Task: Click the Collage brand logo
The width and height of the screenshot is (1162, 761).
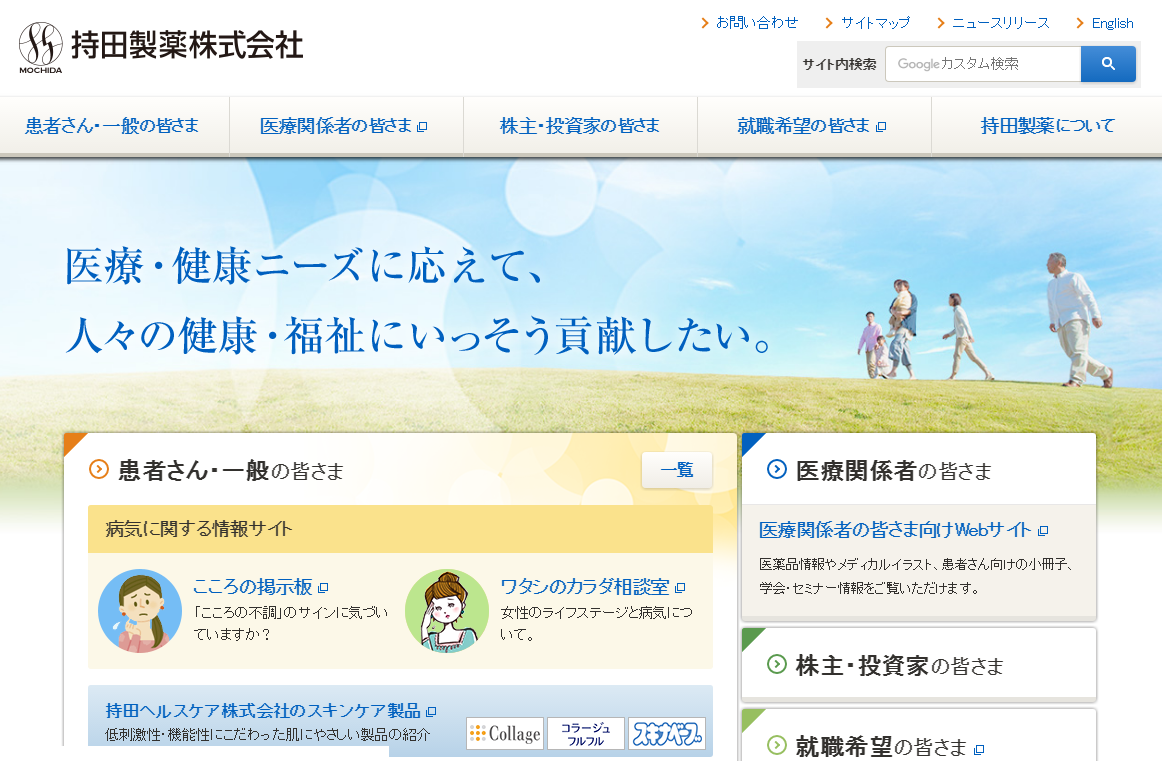Action: (x=505, y=734)
